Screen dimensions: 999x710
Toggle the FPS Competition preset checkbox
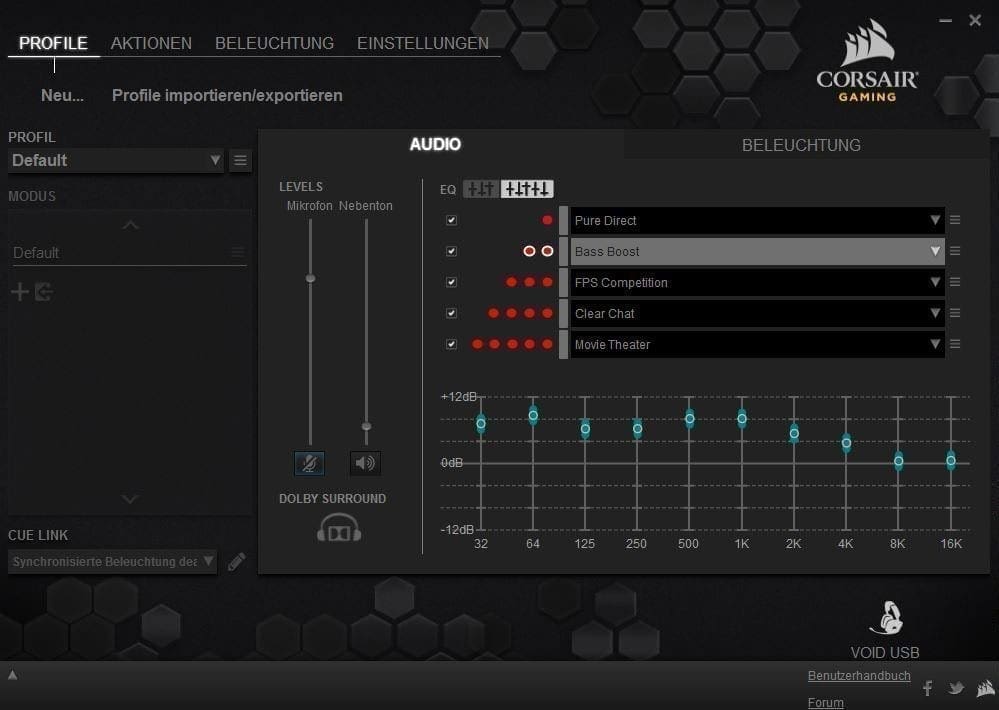point(451,282)
